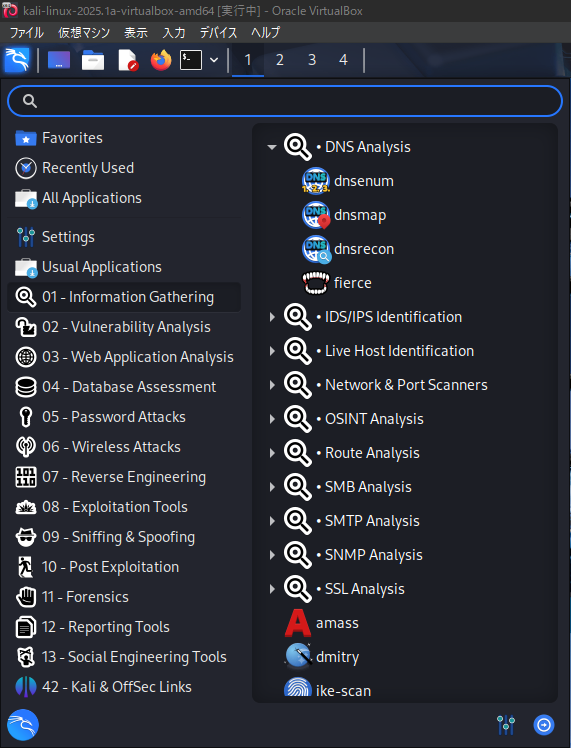The image size is (571, 748).
Task: Launch the amass tool
Action: tap(322, 623)
